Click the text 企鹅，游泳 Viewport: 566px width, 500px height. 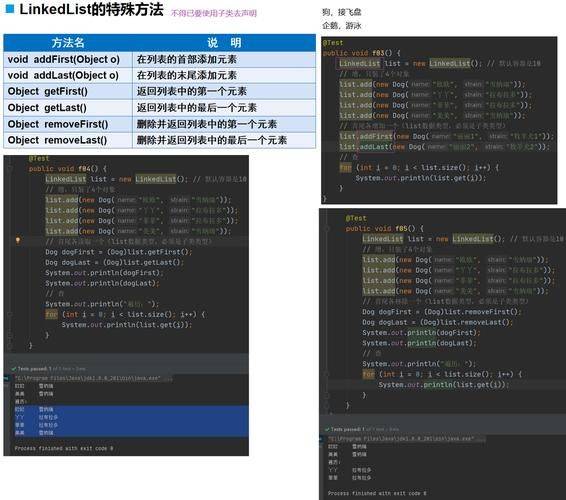pyautogui.click(x=341, y=26)
